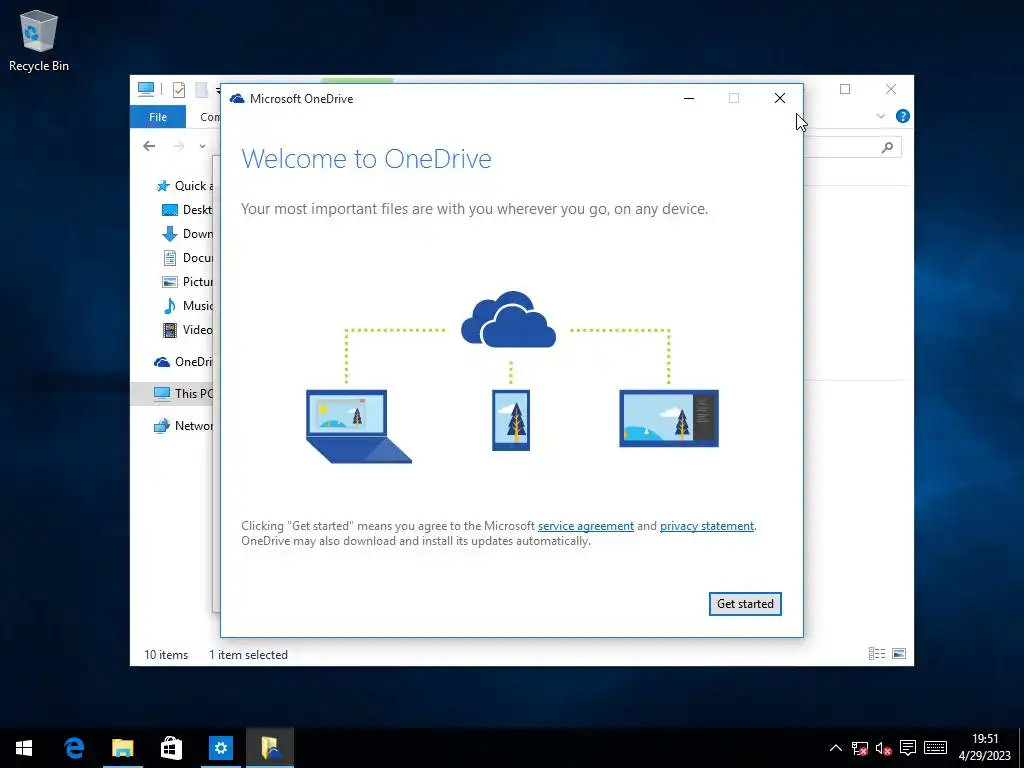The image size is (1024, 768).
Task: Minimize the Microsoft OneDrive dialog
Action: coord(689,98)
